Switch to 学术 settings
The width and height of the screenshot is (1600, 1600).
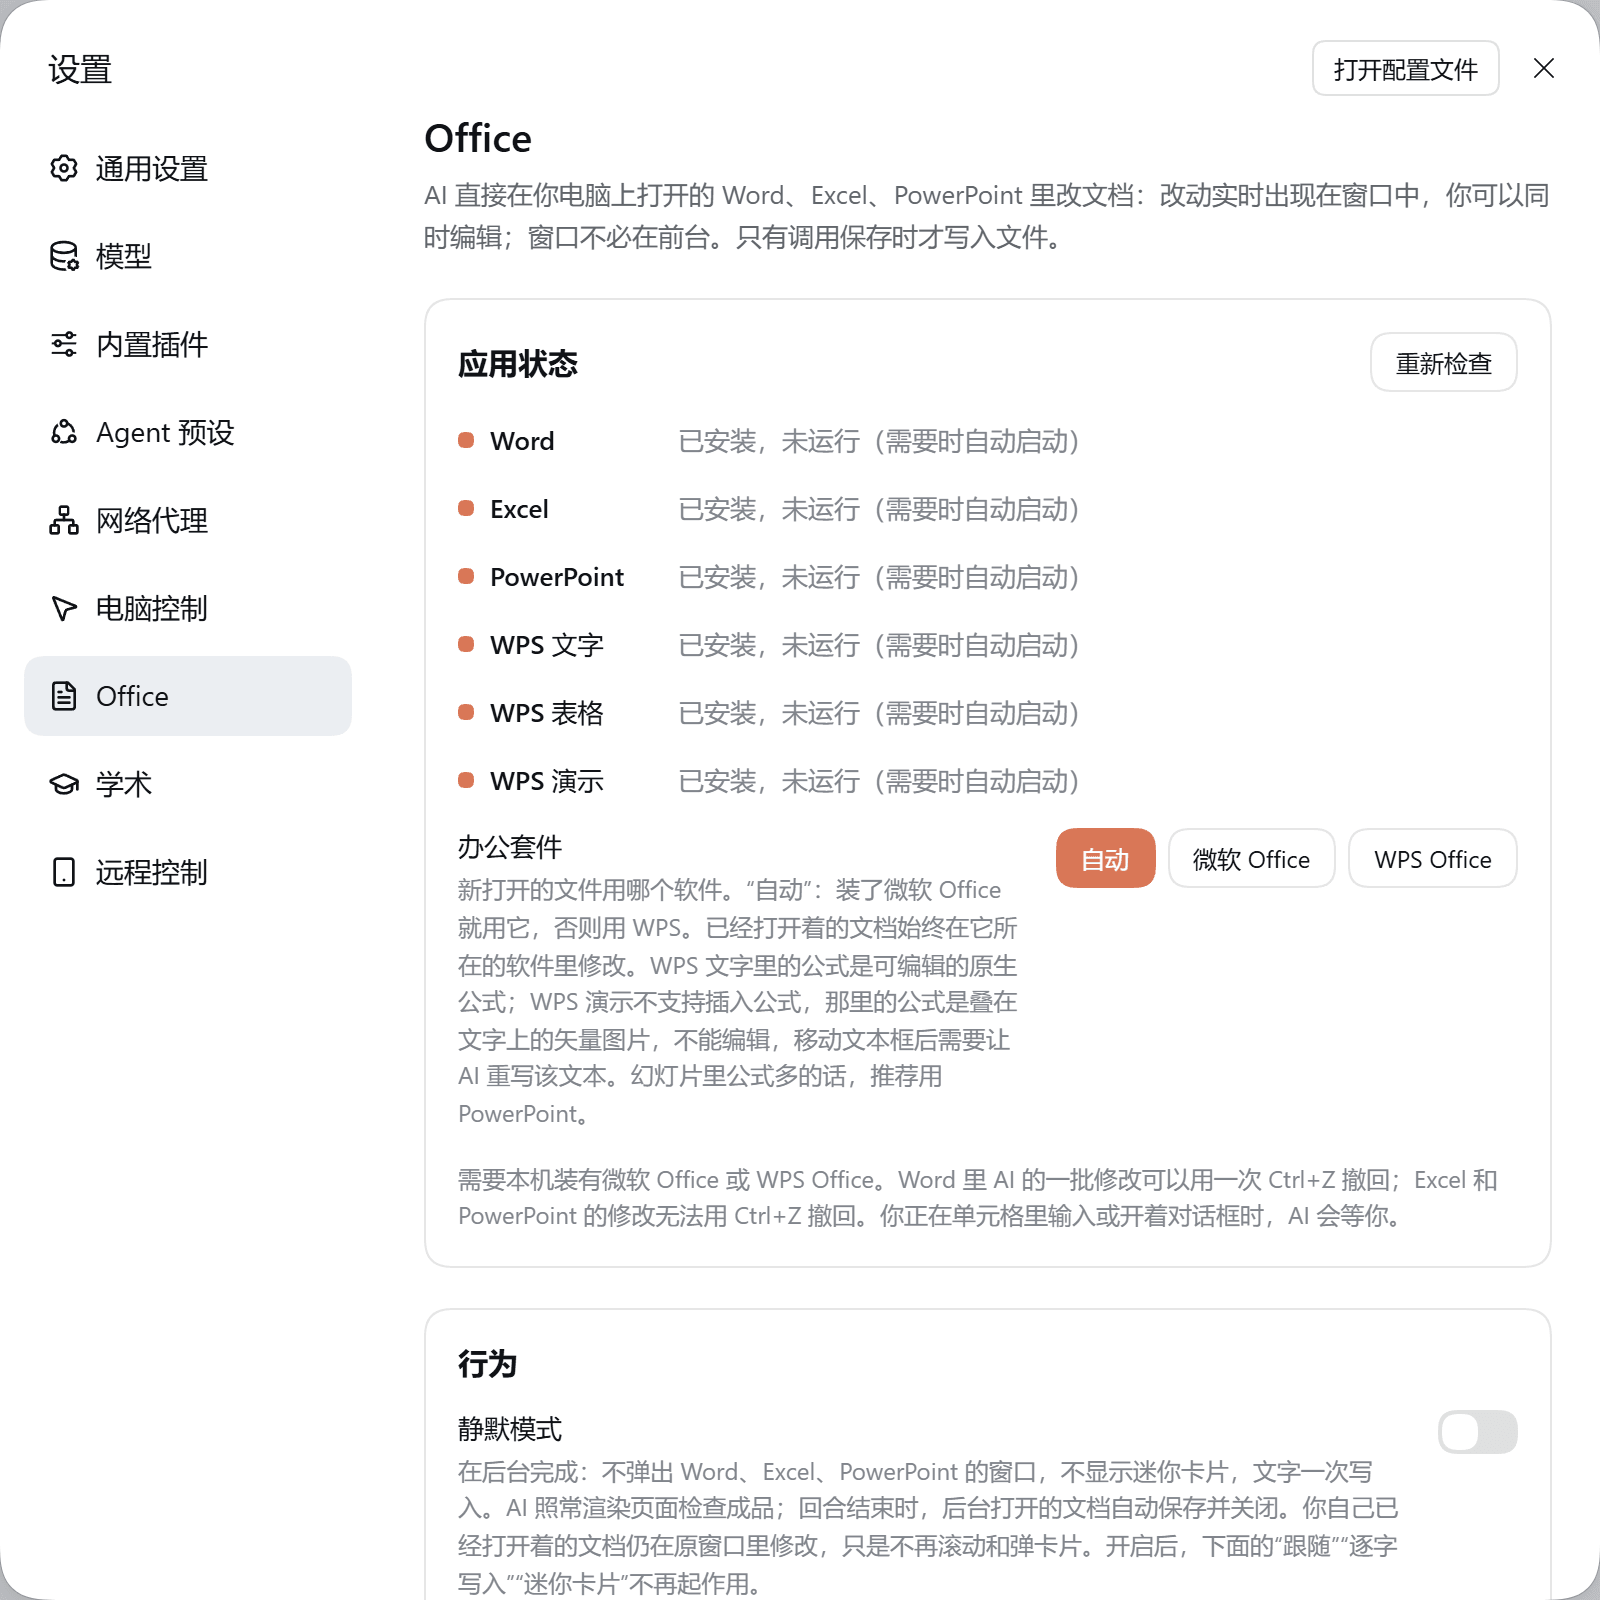tap(188, 784)
